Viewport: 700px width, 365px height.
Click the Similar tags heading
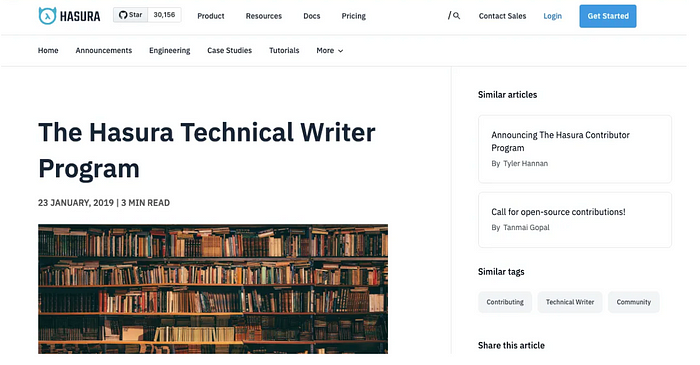(x=501, y=272)
